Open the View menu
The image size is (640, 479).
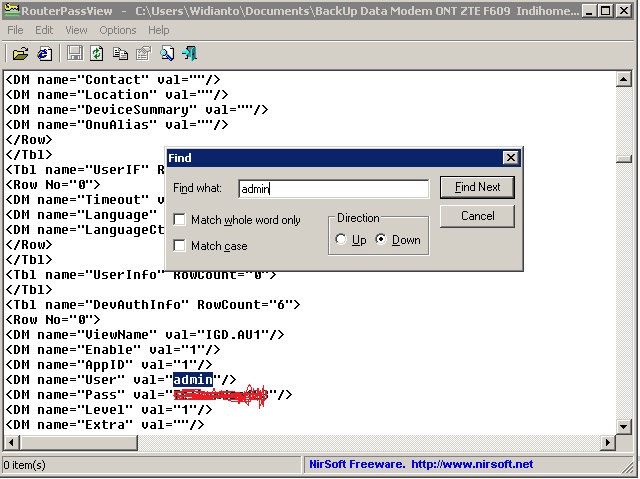pos(76,30)
